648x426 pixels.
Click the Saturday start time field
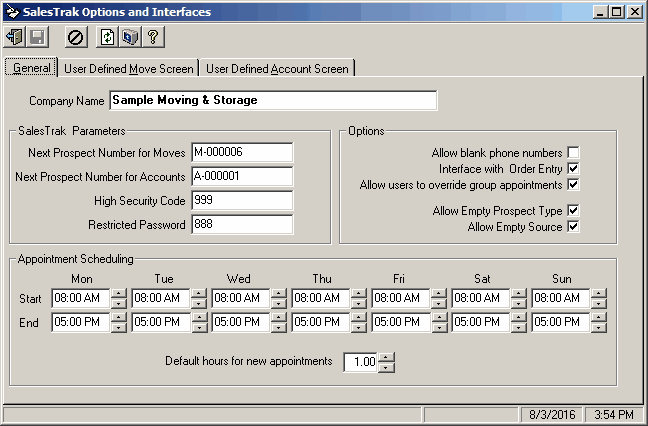coord(481,298)
